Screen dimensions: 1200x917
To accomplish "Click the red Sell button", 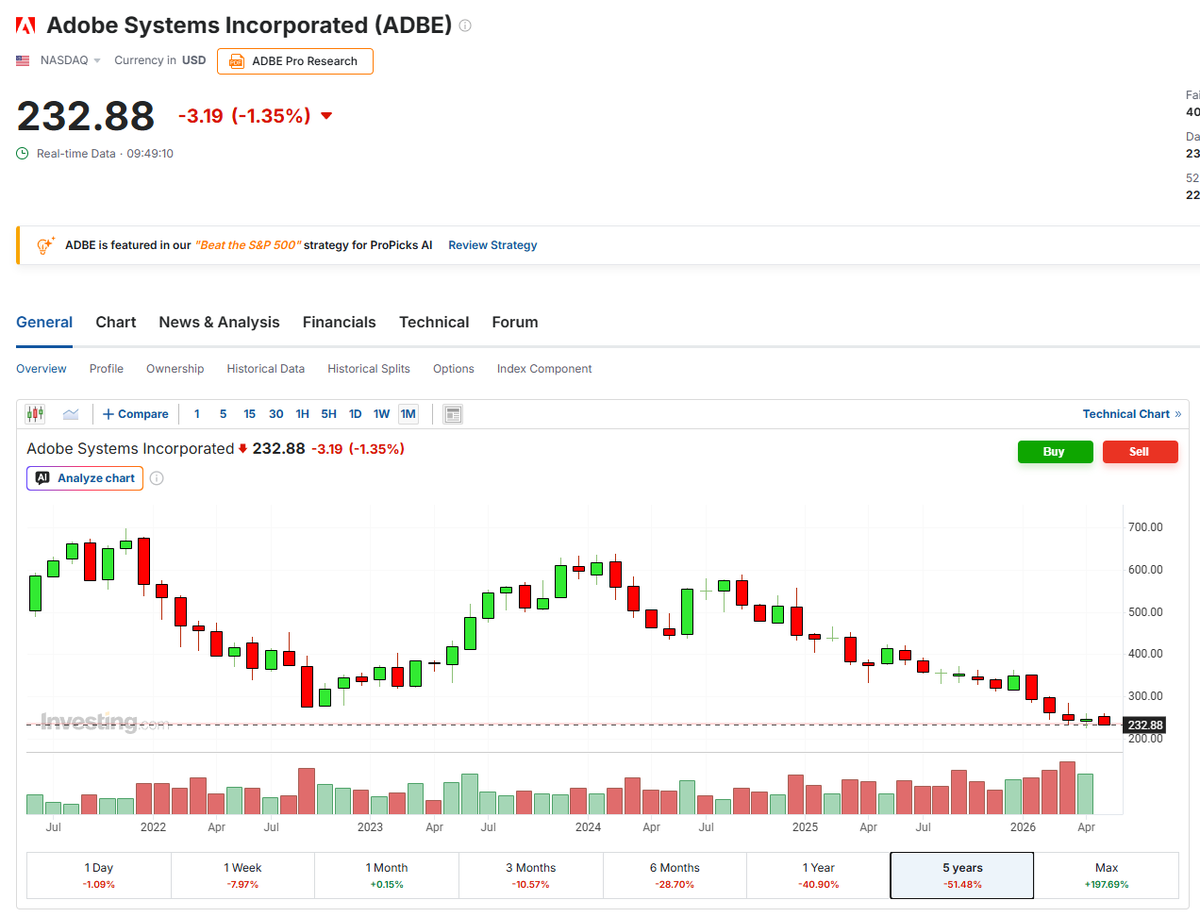I will (1139, 452).
